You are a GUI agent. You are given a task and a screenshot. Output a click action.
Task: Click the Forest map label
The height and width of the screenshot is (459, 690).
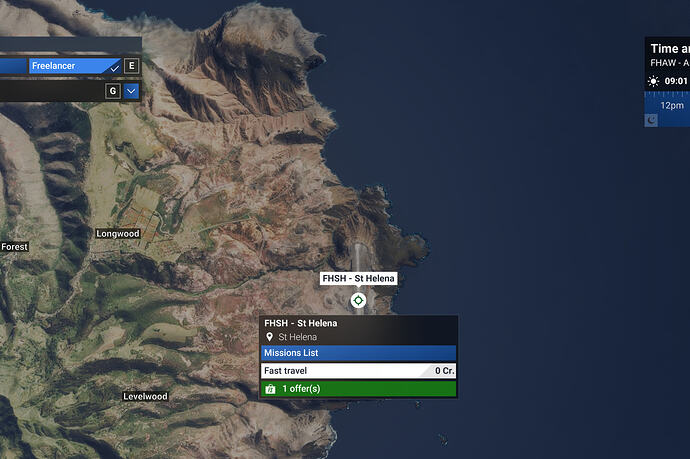tap(14, 247)
